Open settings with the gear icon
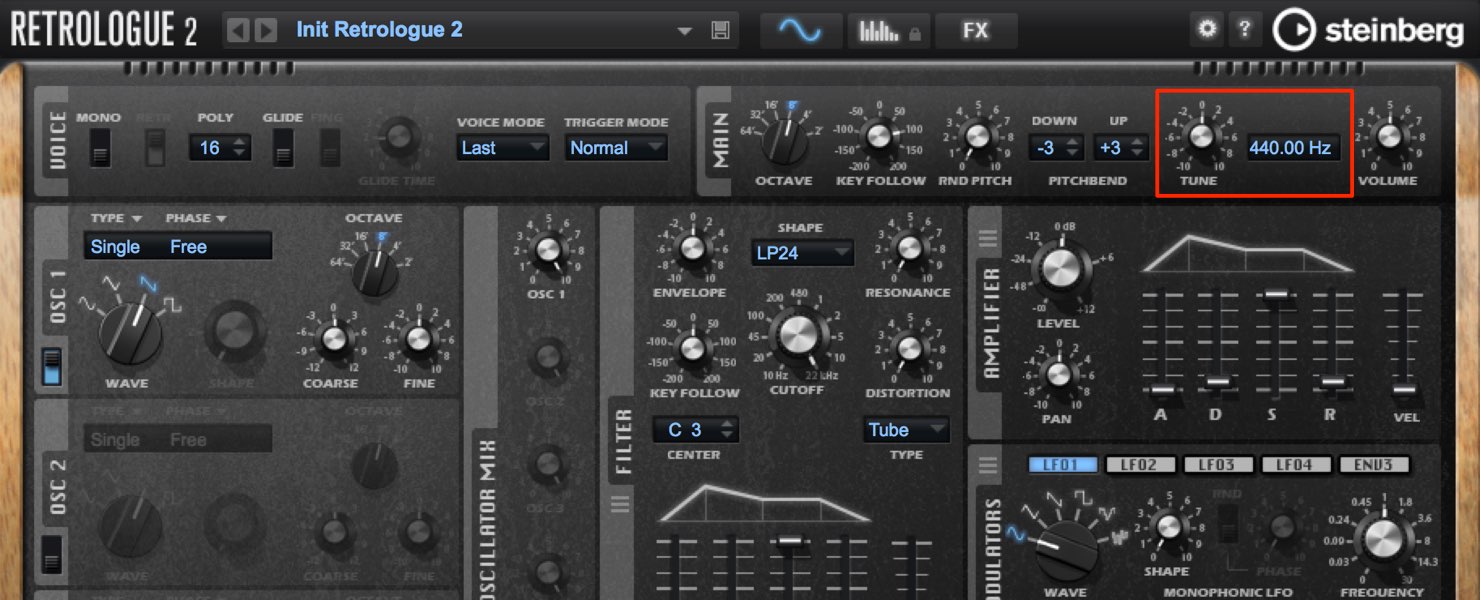This screenshot has width=1480, height=600. coord(1207,29)
